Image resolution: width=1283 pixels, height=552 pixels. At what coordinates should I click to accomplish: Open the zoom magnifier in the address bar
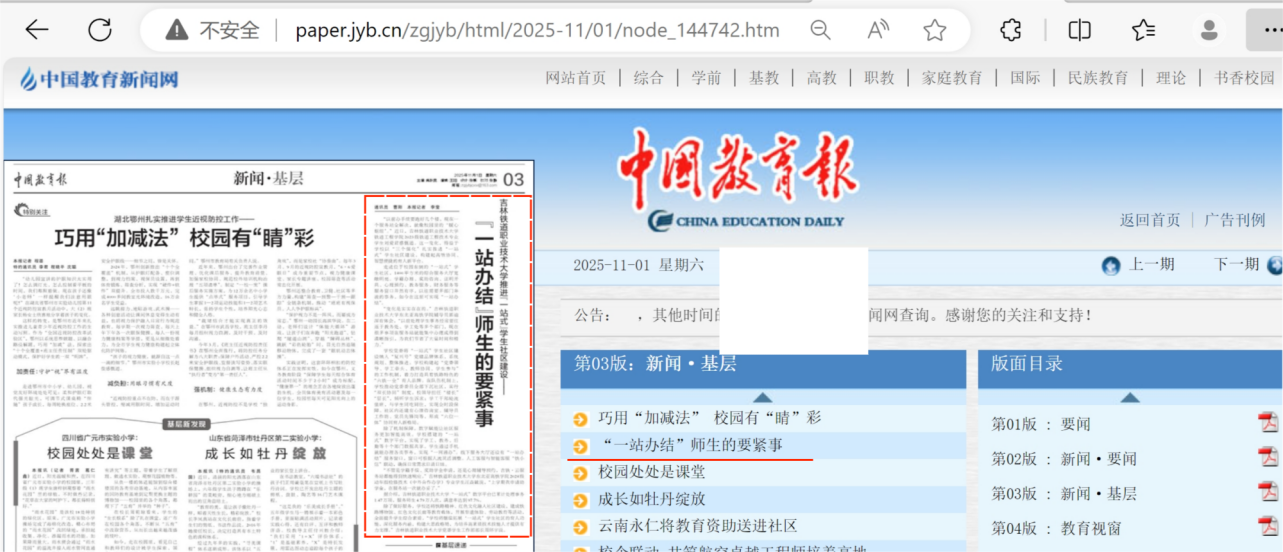point(820,30)
